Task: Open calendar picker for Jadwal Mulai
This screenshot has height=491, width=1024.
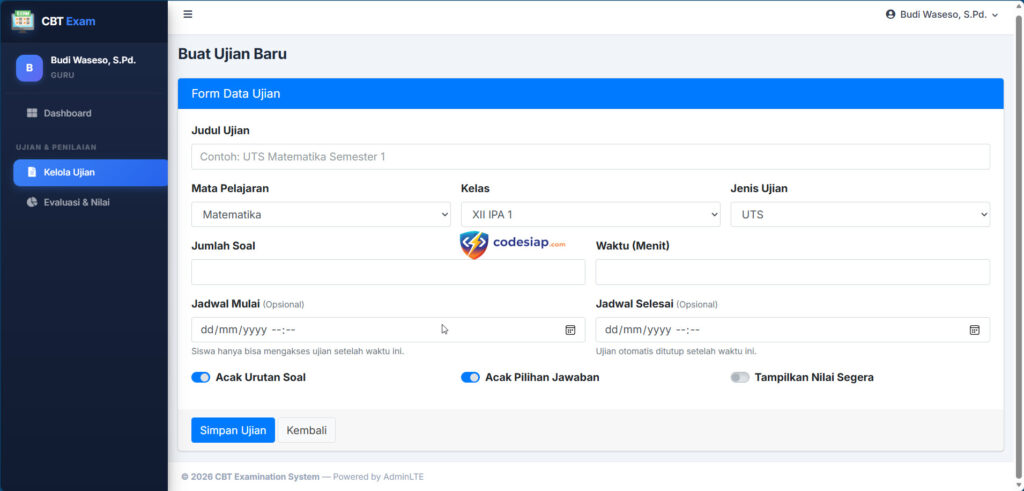Action: (x=570, y=330)
